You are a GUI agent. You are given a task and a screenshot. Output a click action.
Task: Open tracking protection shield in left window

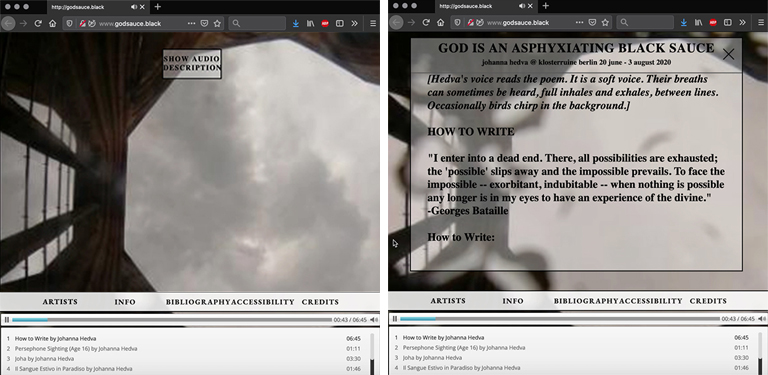coord(69,23)
